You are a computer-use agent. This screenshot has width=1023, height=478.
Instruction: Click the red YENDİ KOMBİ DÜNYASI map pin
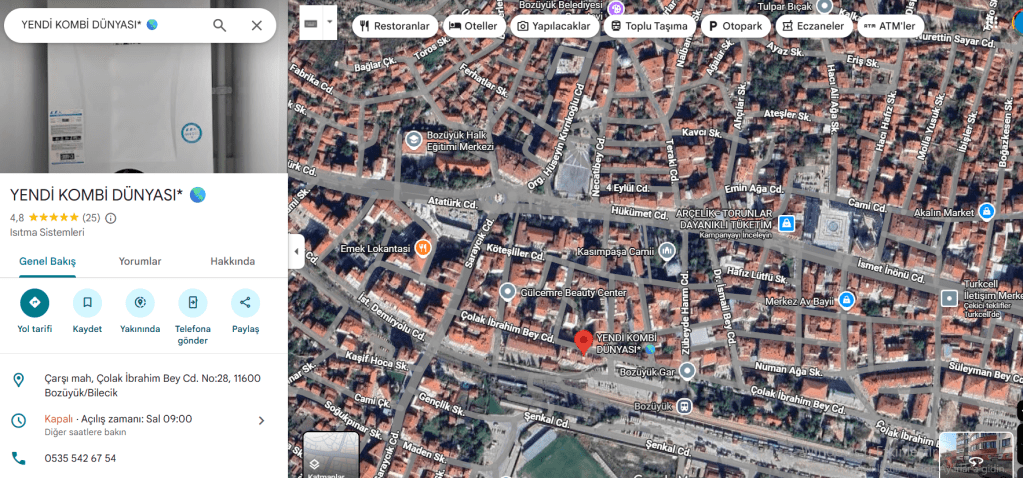coord(583,341)
